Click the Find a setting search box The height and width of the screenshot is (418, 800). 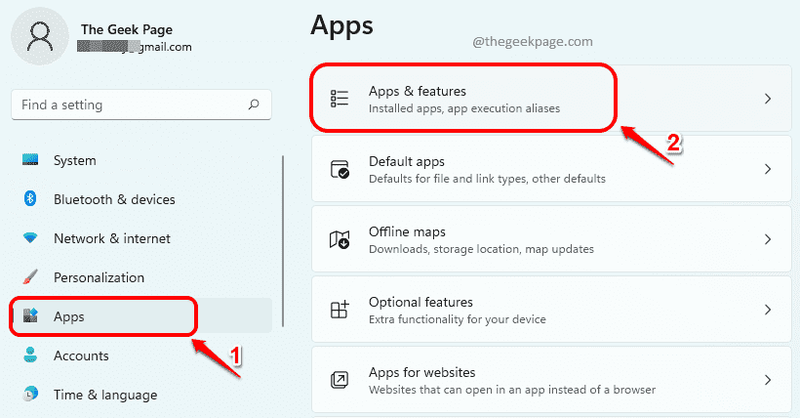(x=141, y=105)
